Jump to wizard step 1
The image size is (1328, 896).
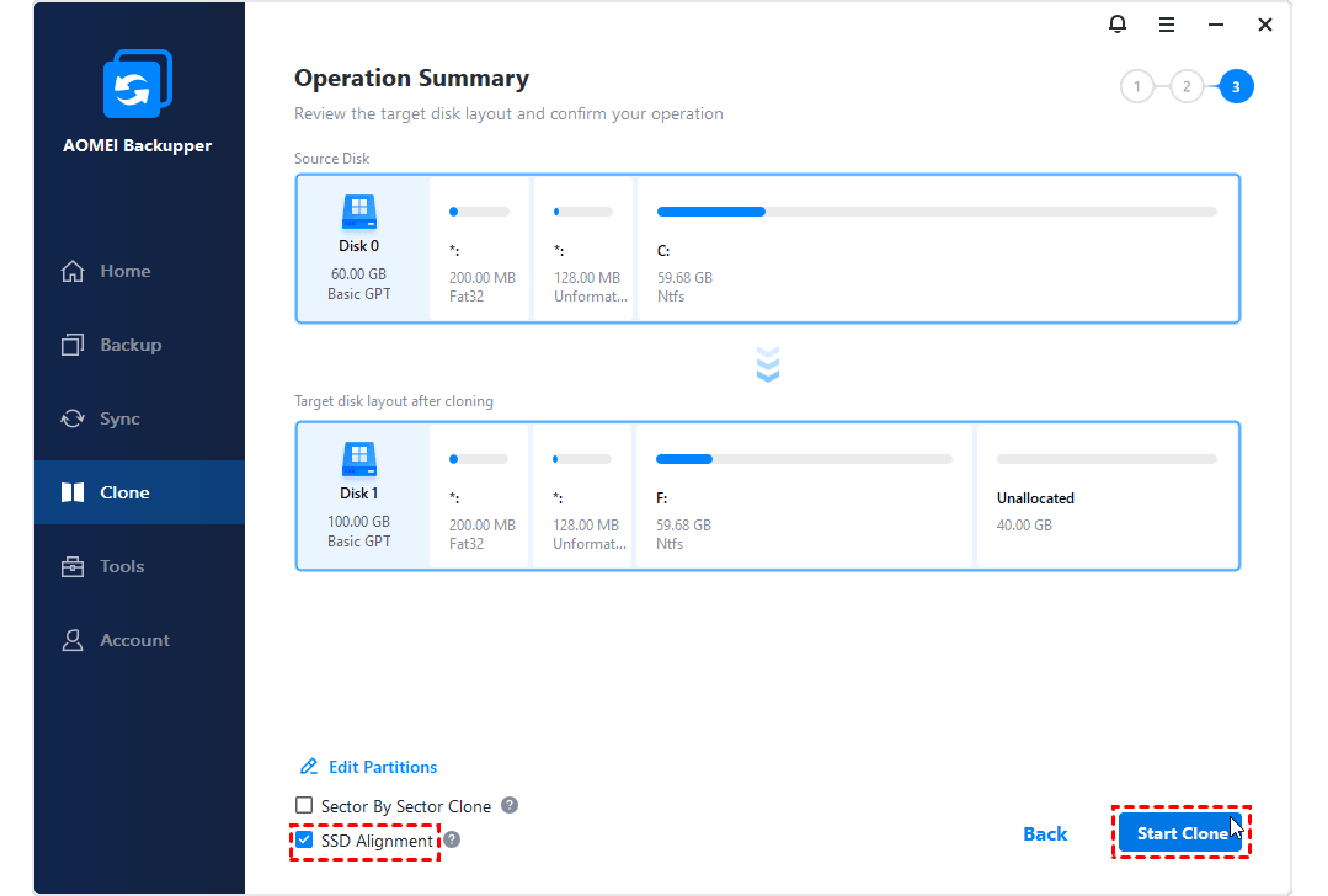click(1137, 87)
